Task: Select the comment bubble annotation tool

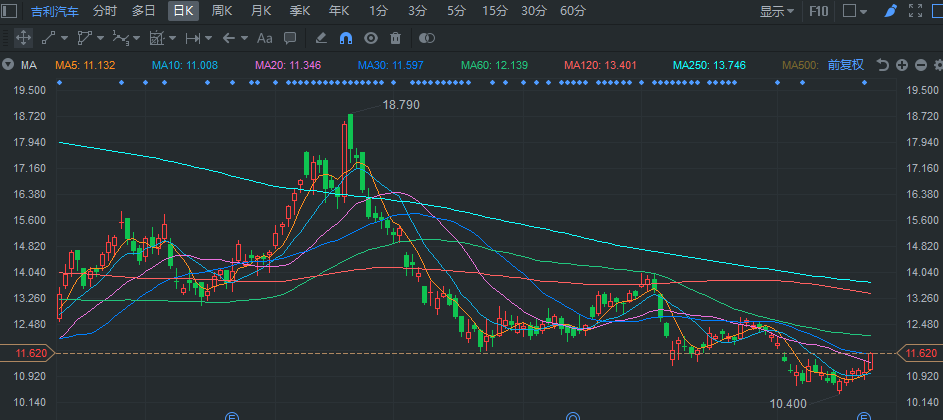Action: pyautogui.click(x=290, y=38)
